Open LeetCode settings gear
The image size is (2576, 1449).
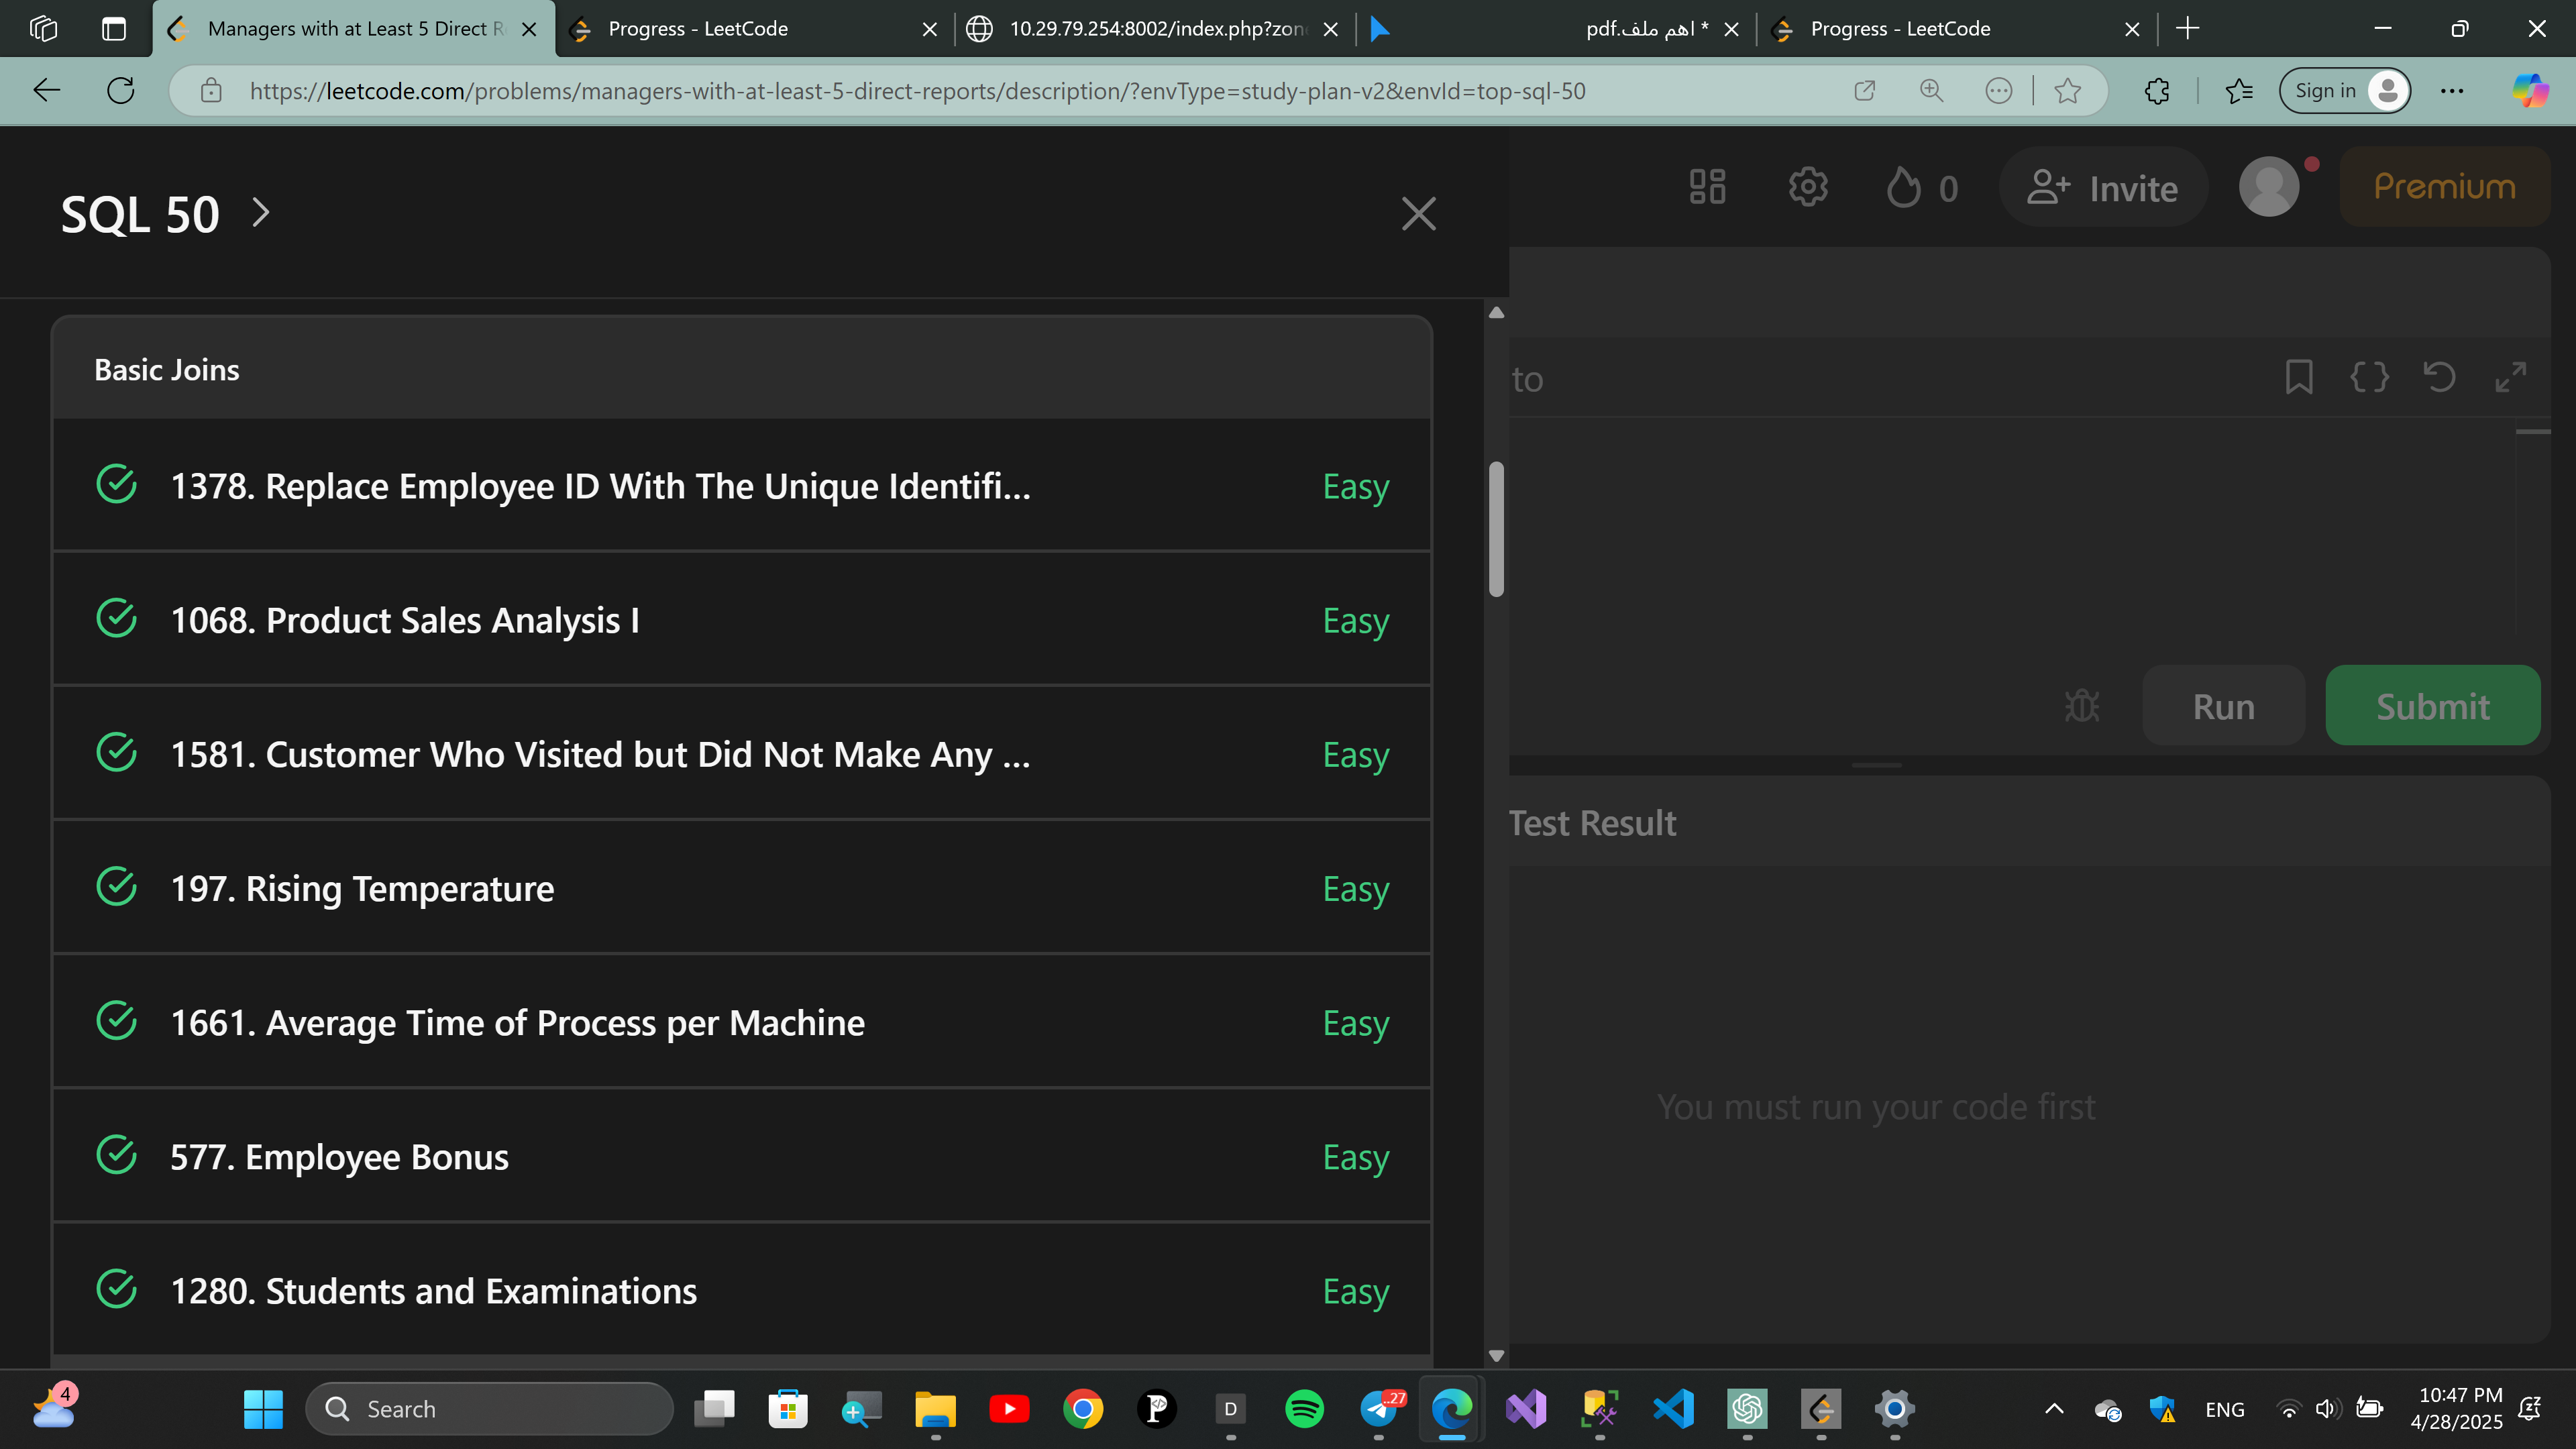[1807, 187]
